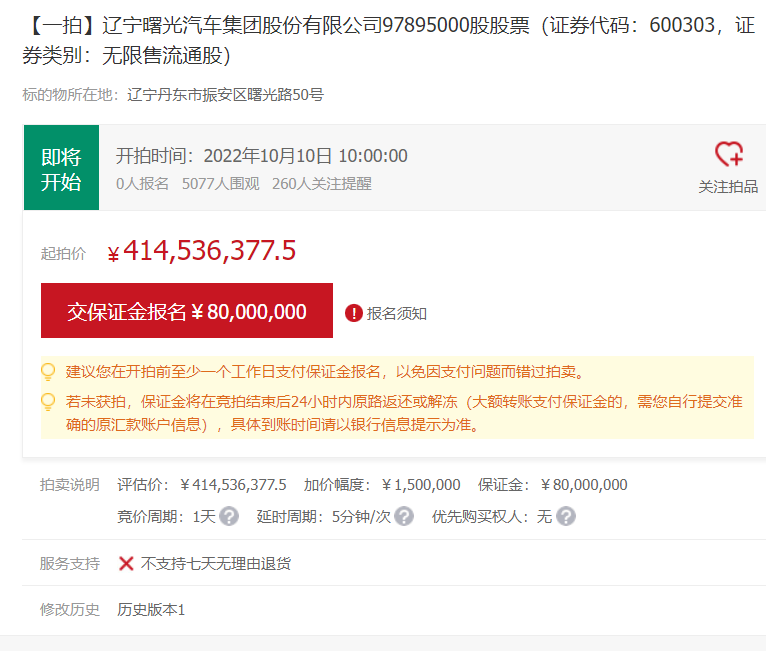Click the location text 辽宁丹东市振安区曙光路50号
Viewport: 766px width, 651px height.
225,95
